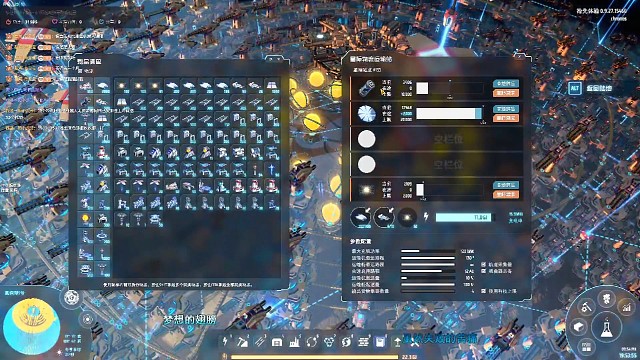Open the circular-arrows logistics build category
Image resolution: width=640 pixels, height=360 pixels.
pyautogui.click(x=312, y=342)
